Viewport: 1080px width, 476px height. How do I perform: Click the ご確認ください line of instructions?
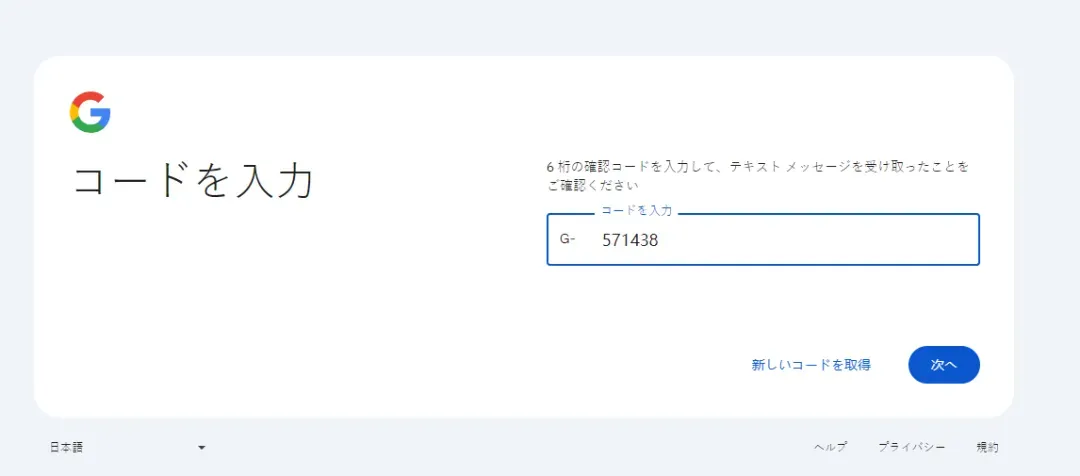tap(593, 185)
